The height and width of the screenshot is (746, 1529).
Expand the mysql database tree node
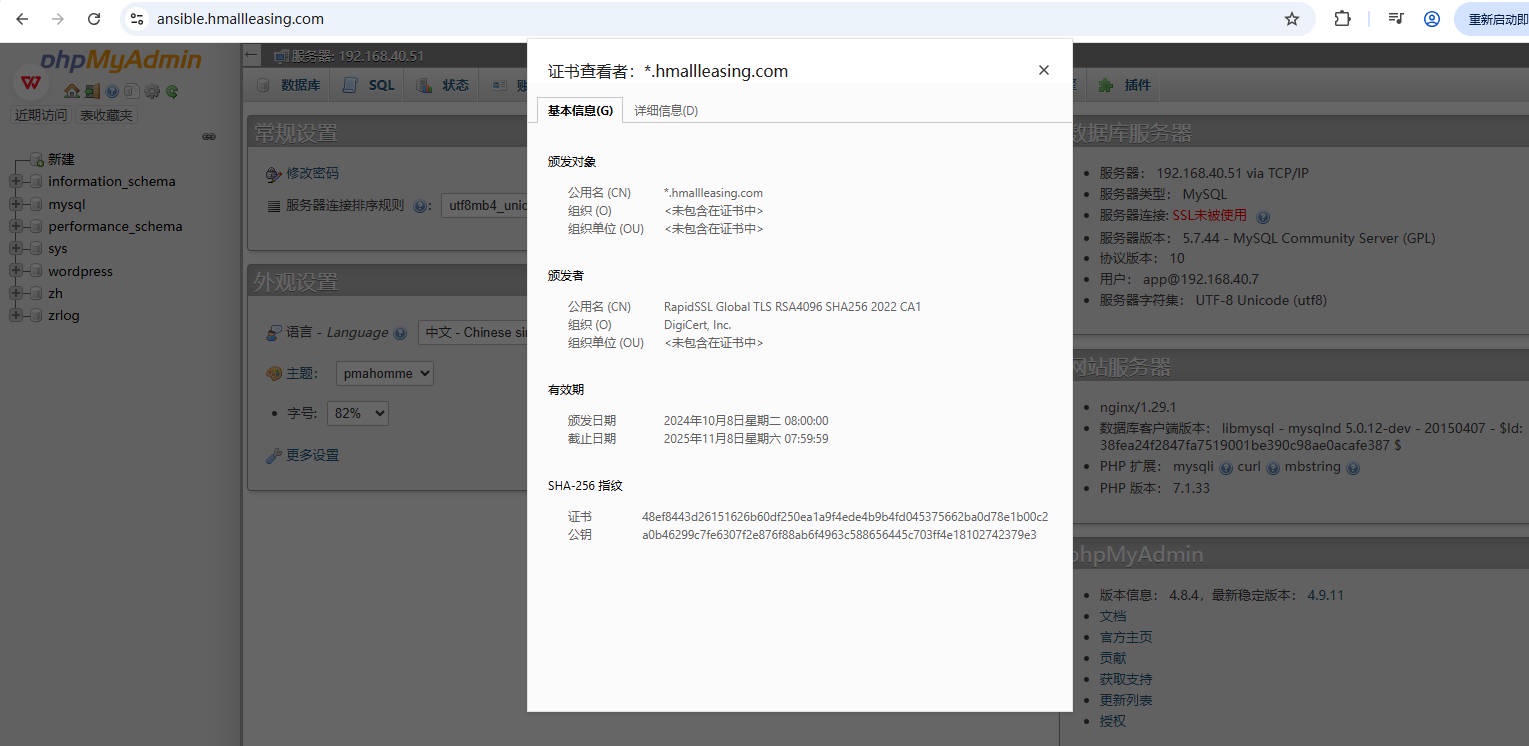pos(16,204)
